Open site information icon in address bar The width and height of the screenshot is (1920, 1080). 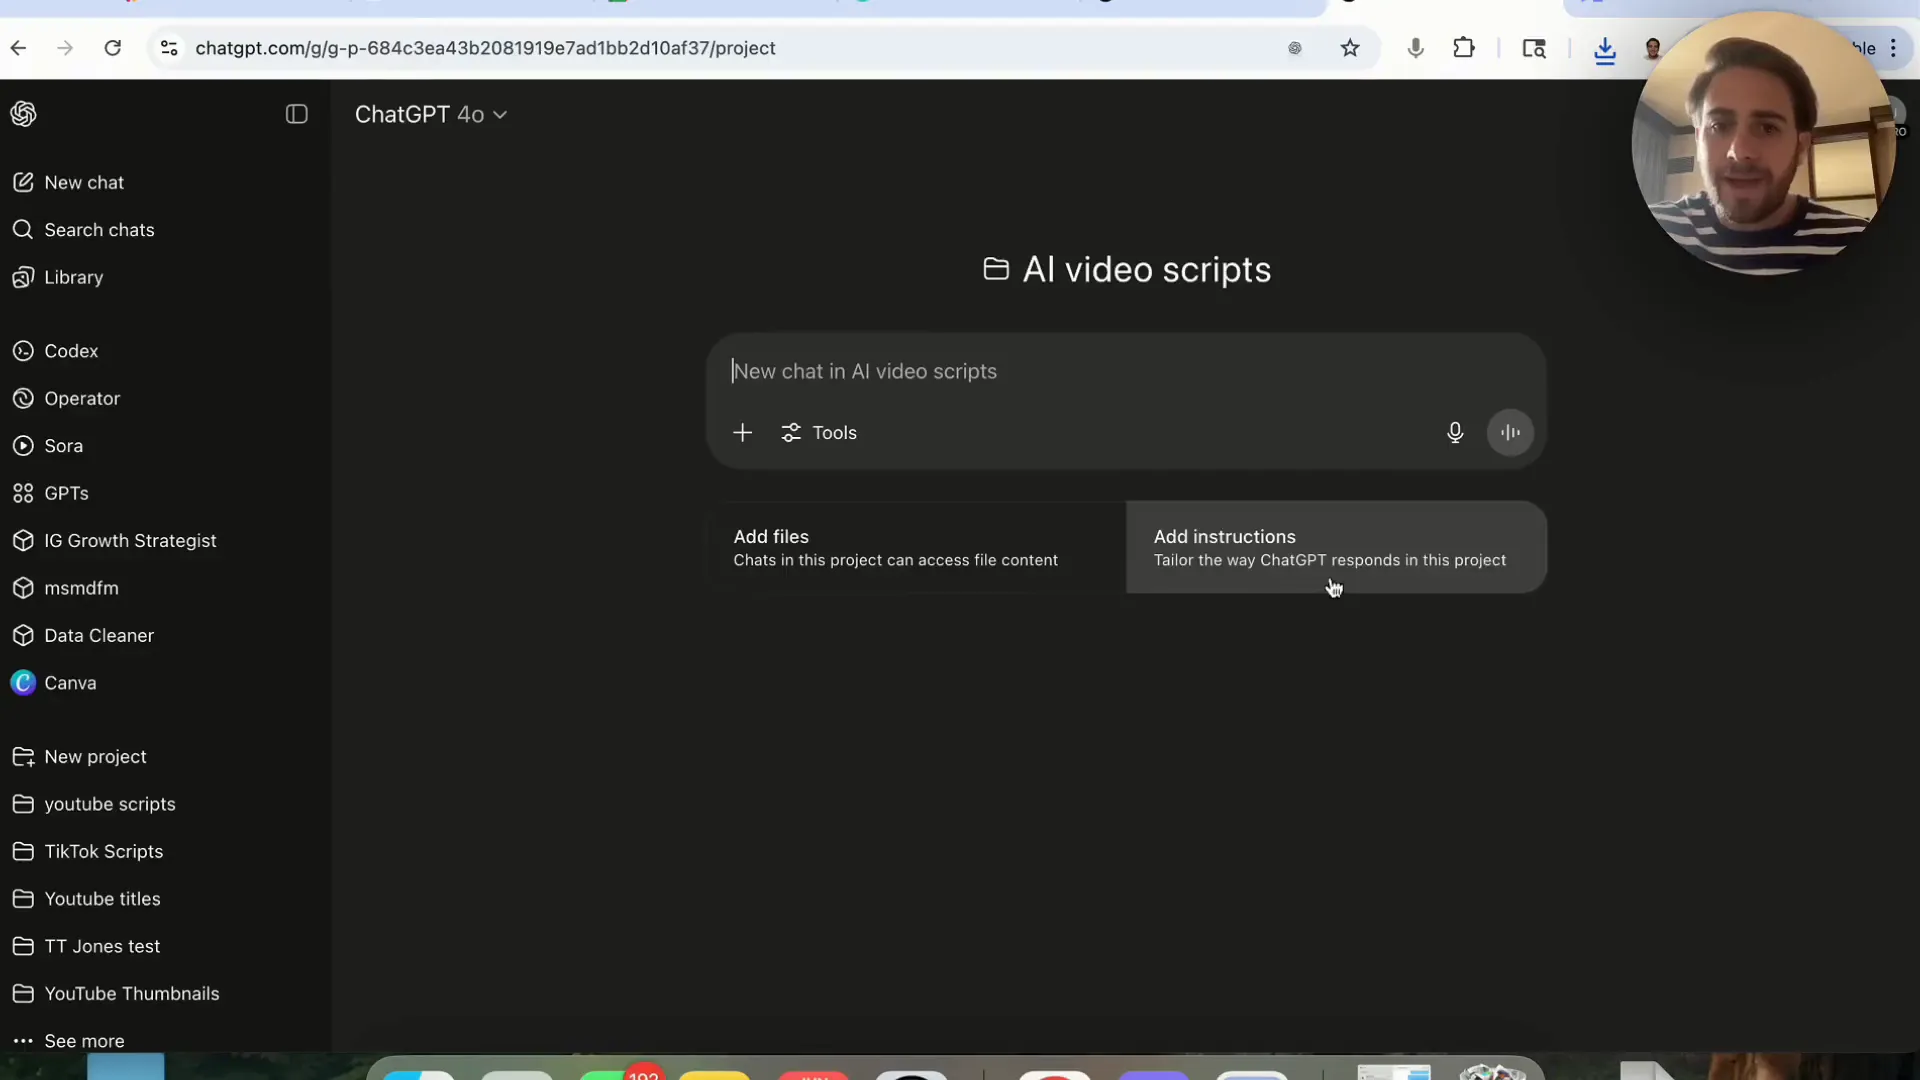(169, 48)
